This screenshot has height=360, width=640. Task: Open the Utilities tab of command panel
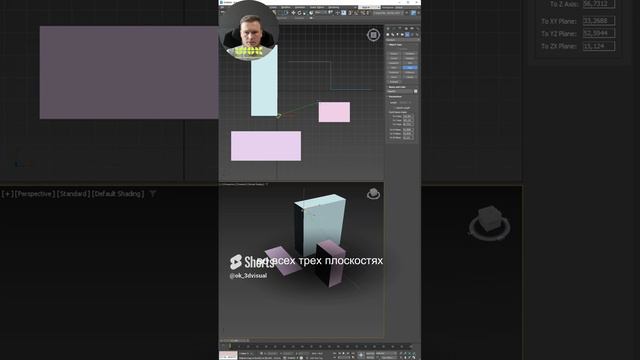point(417,28)
